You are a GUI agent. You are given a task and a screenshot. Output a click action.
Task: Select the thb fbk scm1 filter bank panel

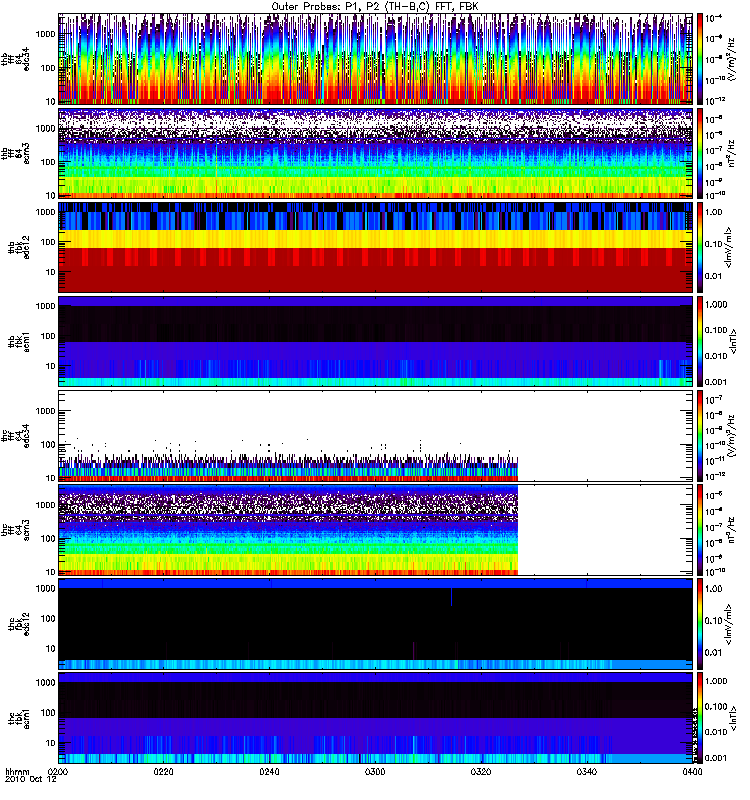coord(376,341)
